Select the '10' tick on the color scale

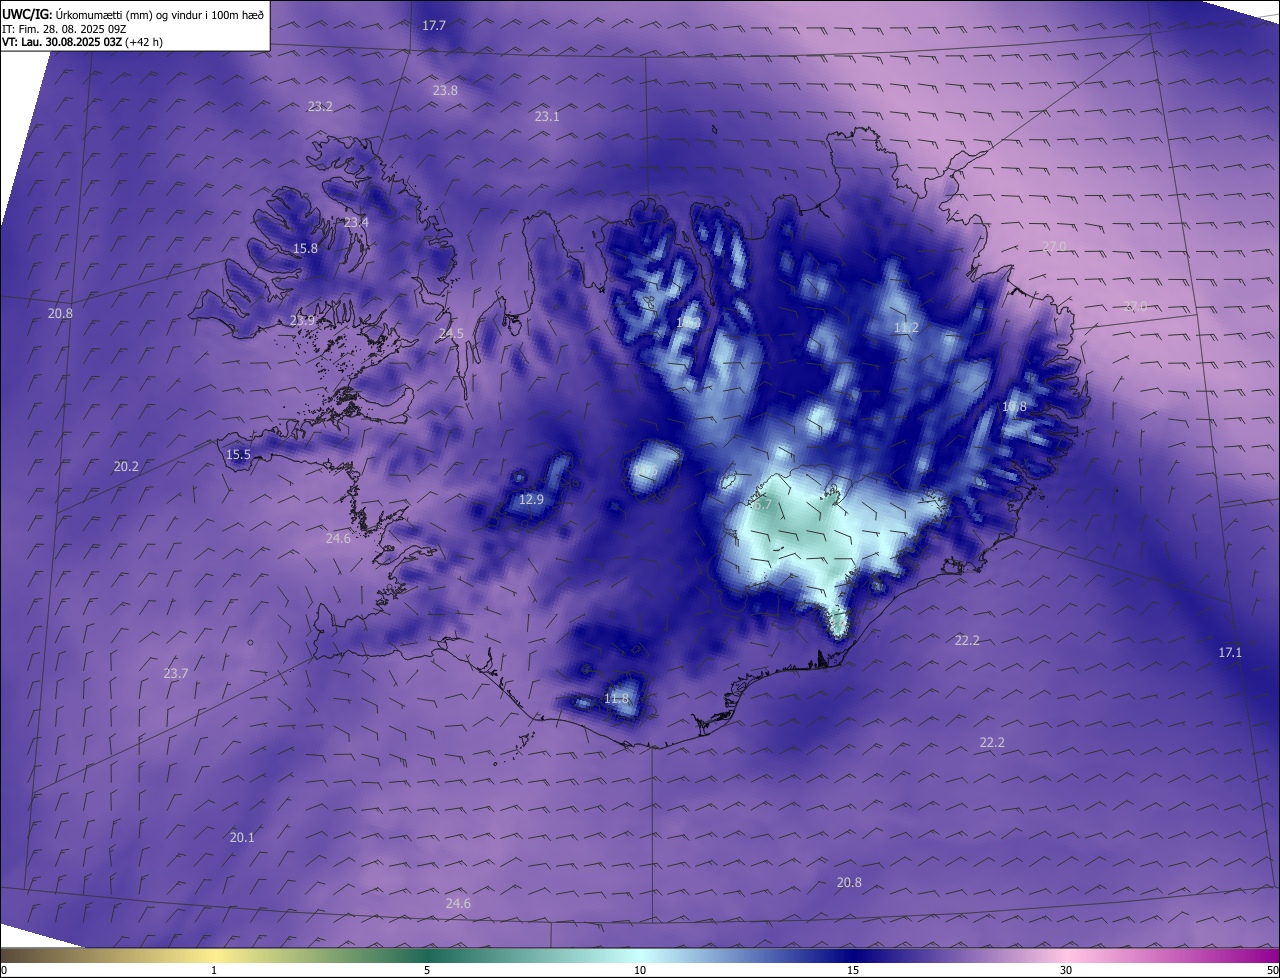tap(640, 970)
